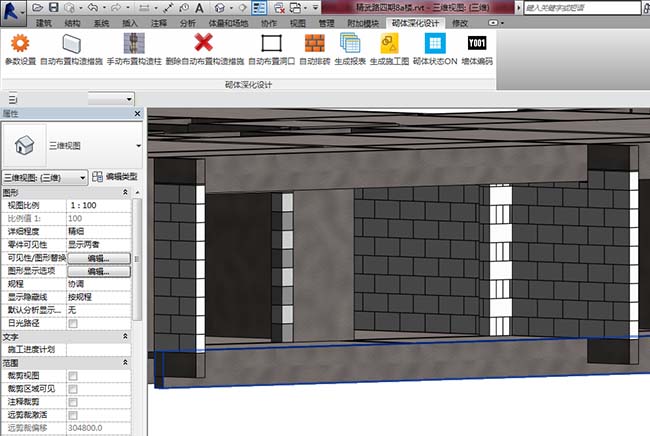Open the 结构 ribbon tab
The image size is (650, 436).
73,23
